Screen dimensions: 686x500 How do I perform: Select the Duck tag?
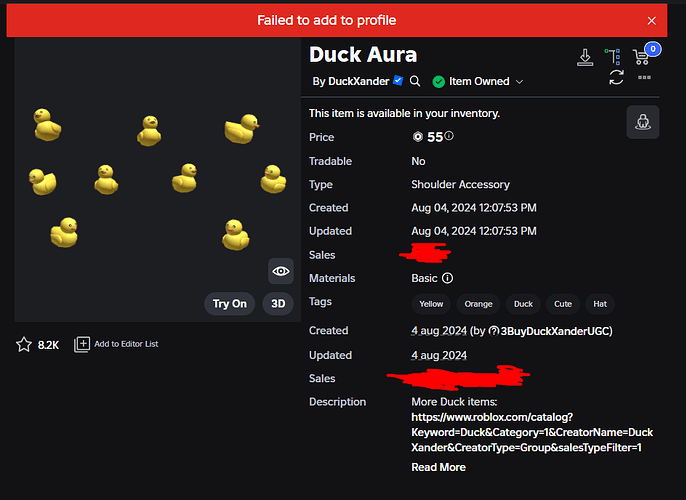[523, 304]
